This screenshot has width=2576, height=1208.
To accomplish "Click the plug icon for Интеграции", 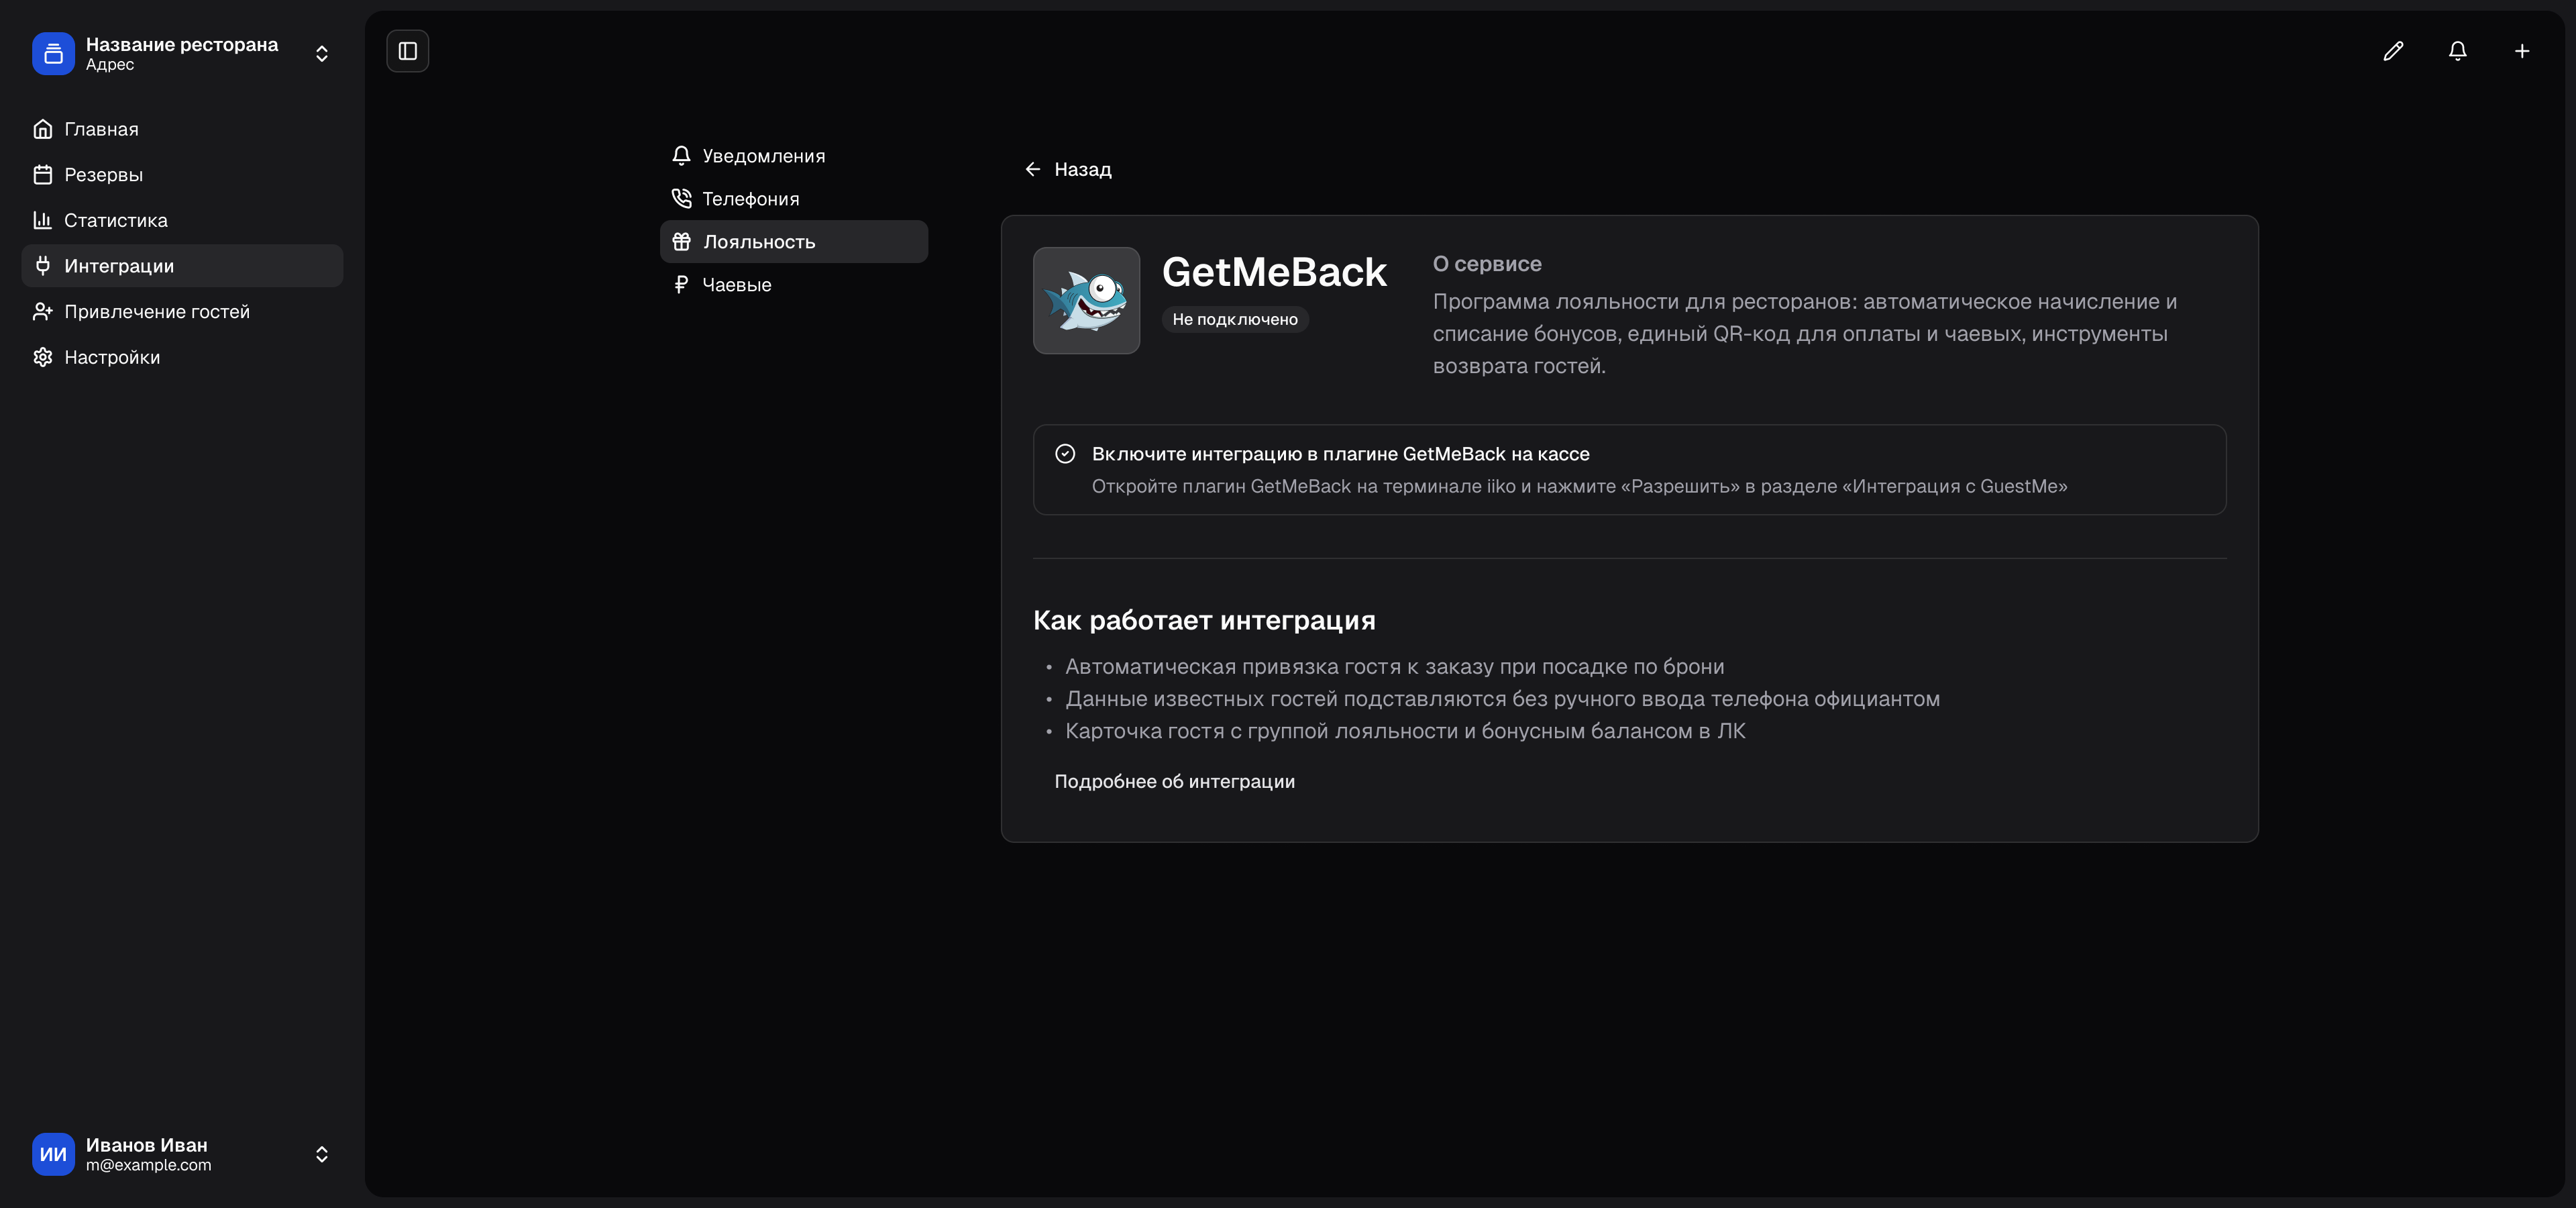I will [43, 266].
